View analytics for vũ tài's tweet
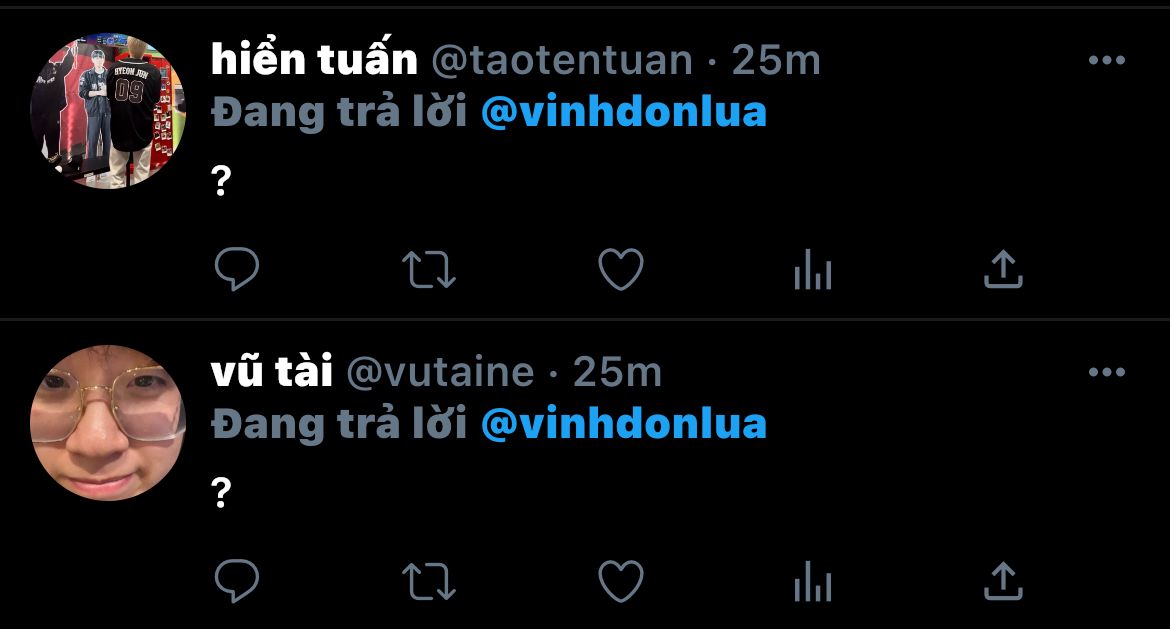The height and width of the screenshot is (629, 1170). 813,581
